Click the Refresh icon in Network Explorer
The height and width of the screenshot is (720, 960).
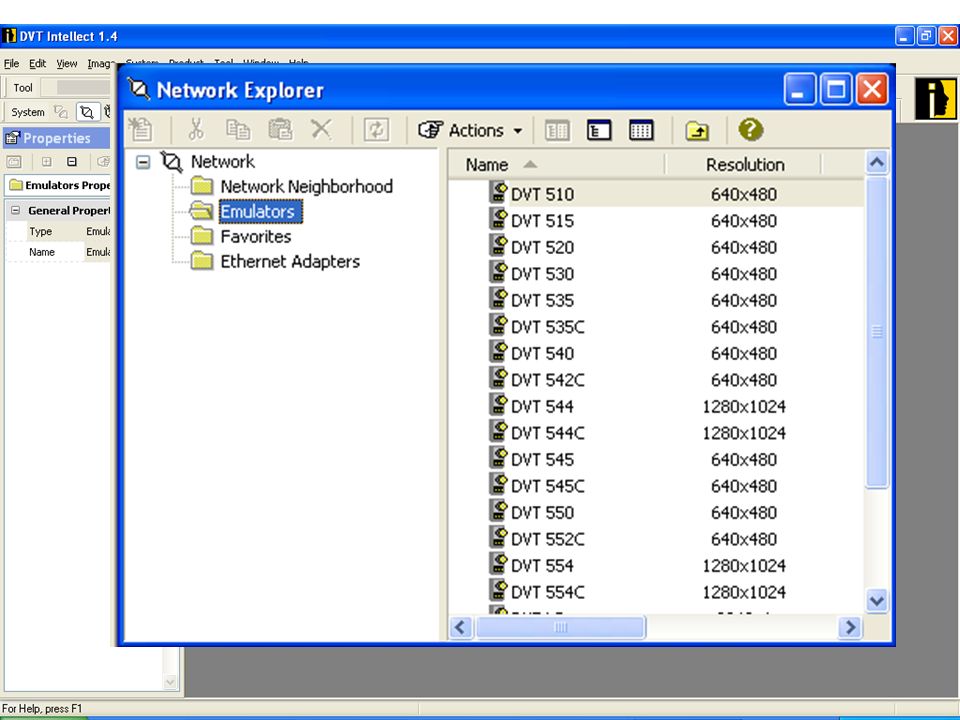pos(376,130)
